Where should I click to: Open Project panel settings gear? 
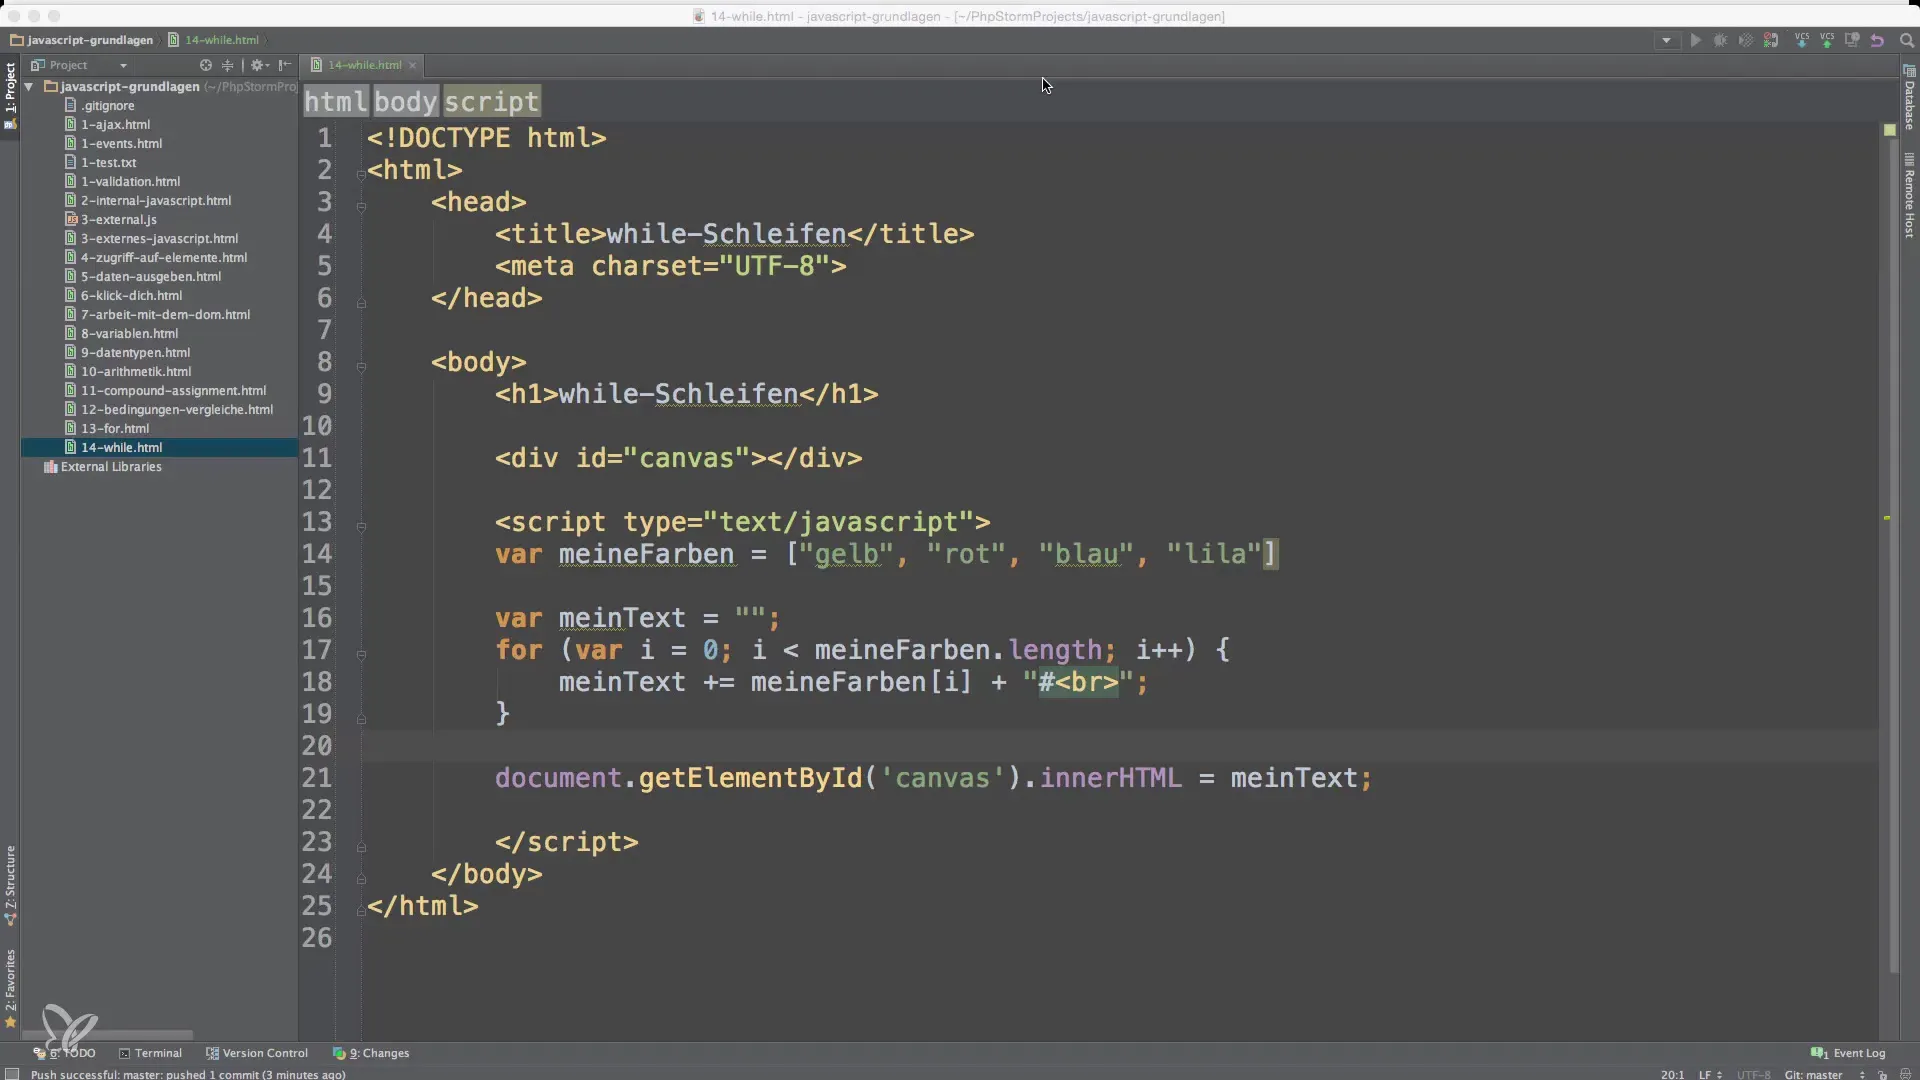pyautogui.click(x=259, y=65)
